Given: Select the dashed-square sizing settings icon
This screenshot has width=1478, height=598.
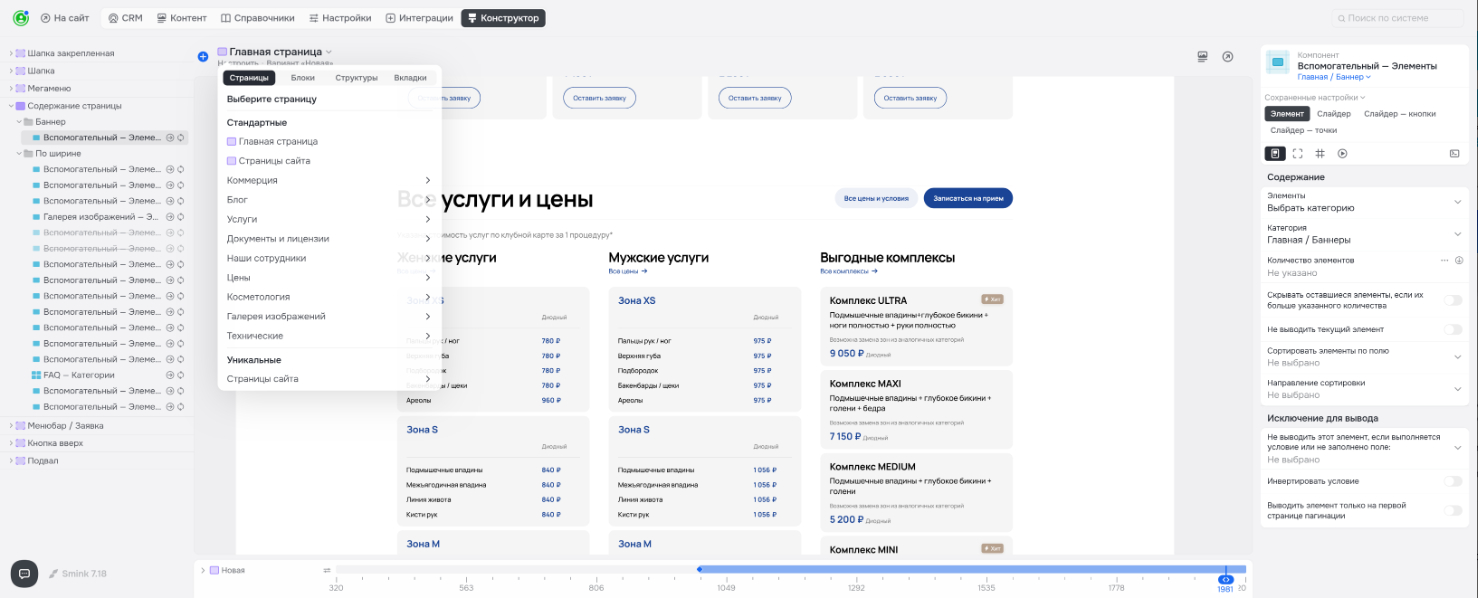Looking at the screenshot, I should 1298,153.
